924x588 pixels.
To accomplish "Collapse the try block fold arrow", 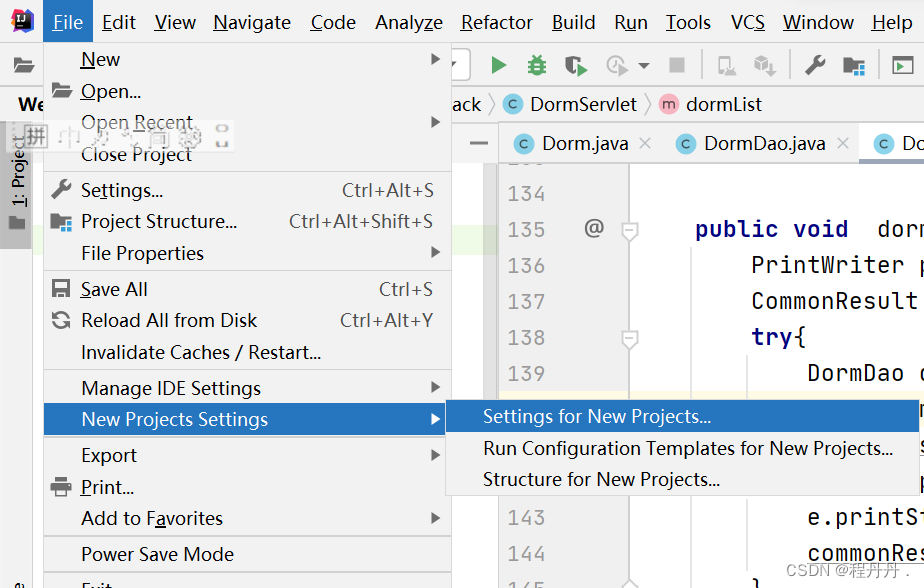I will tap(629, 337).
